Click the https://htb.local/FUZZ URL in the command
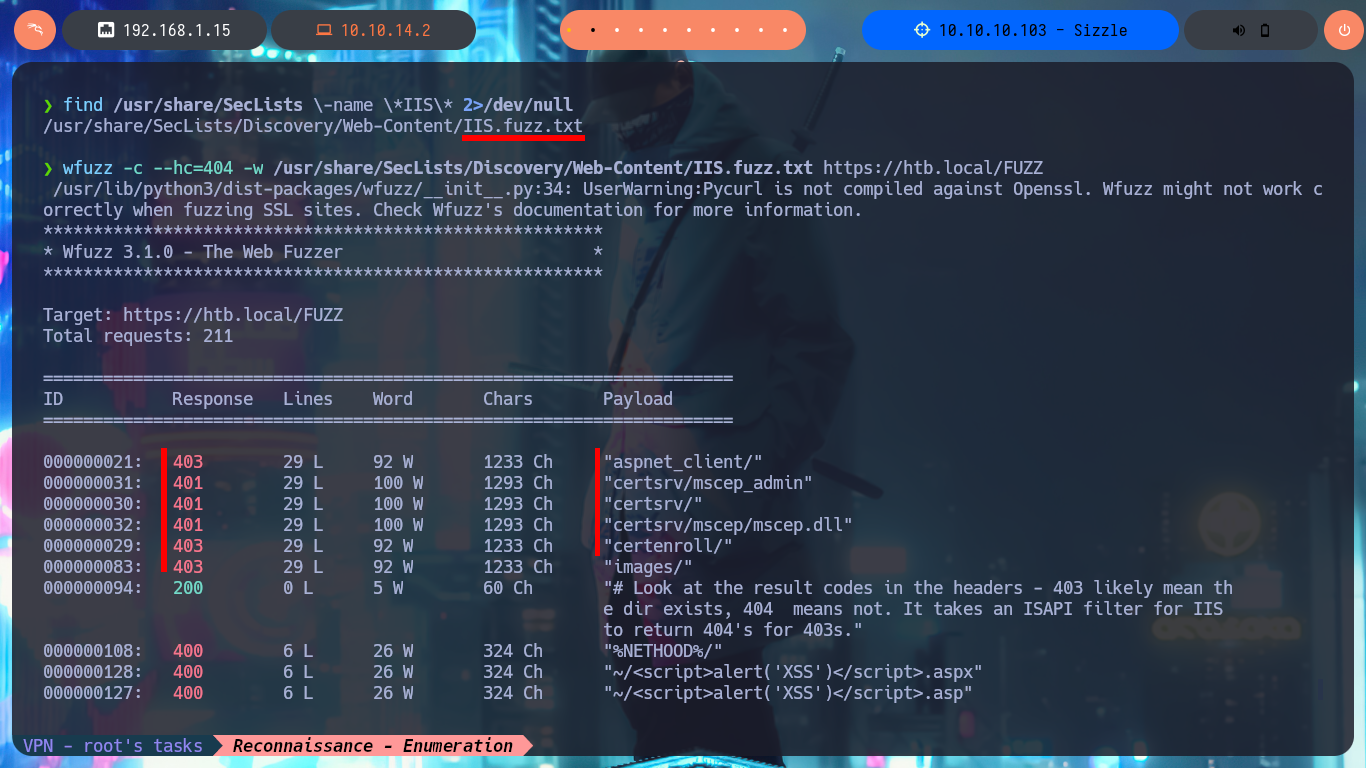 [x=932, y=167]
